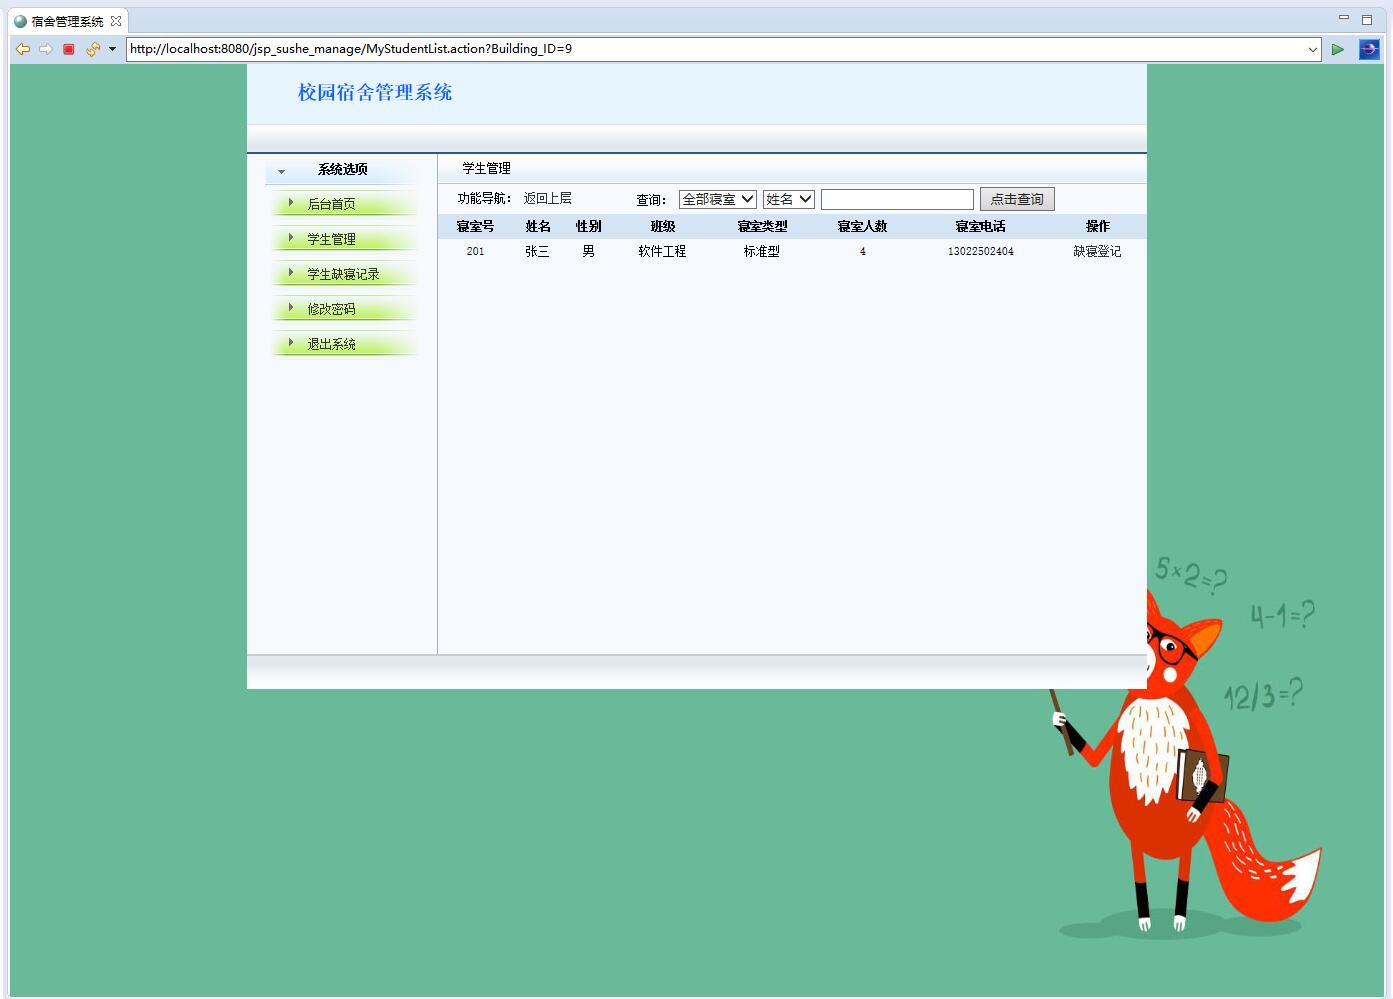The height and width of the screenshot is (999, 1393).
Task: Select the 宿舍管理系统 editor tab
Action: coord(67,21)
